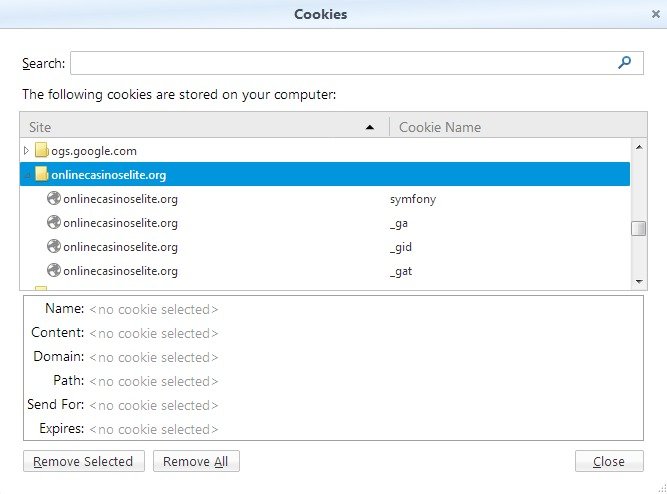667x494 pixels.
Task: Focus the Search input field
Action: (x=356, y=63)
